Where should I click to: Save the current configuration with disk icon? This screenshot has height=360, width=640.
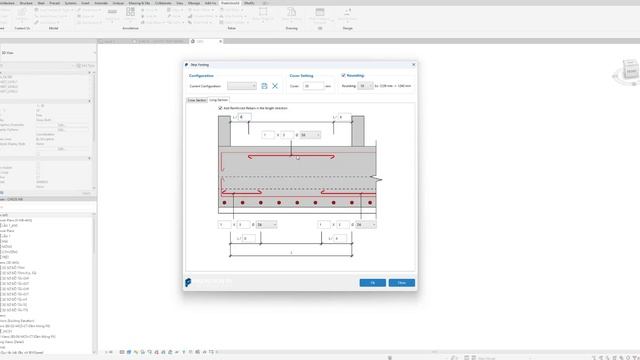pos(264,86)
